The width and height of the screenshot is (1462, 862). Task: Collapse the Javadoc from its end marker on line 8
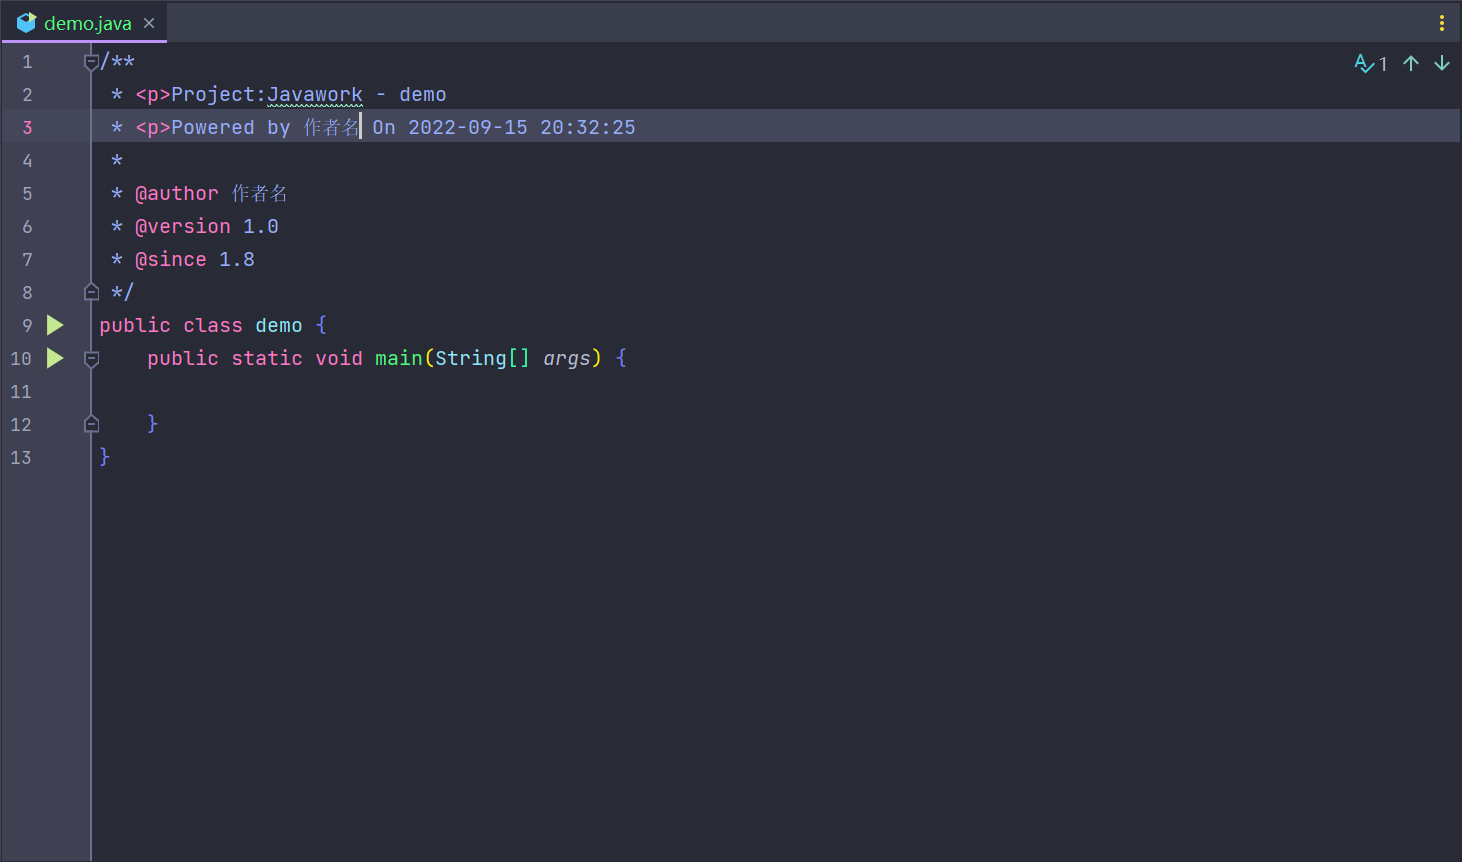pyautogui.click(x=91, y=292)
